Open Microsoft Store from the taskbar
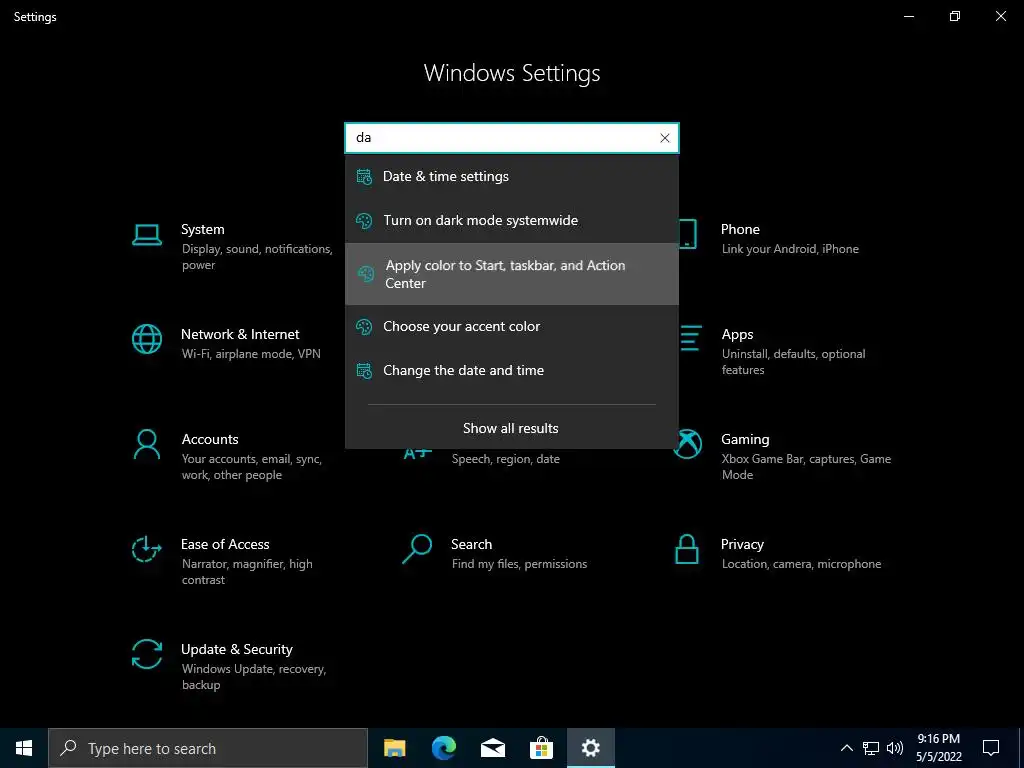This screenshot has height=768, width=1024. point(541,748)
